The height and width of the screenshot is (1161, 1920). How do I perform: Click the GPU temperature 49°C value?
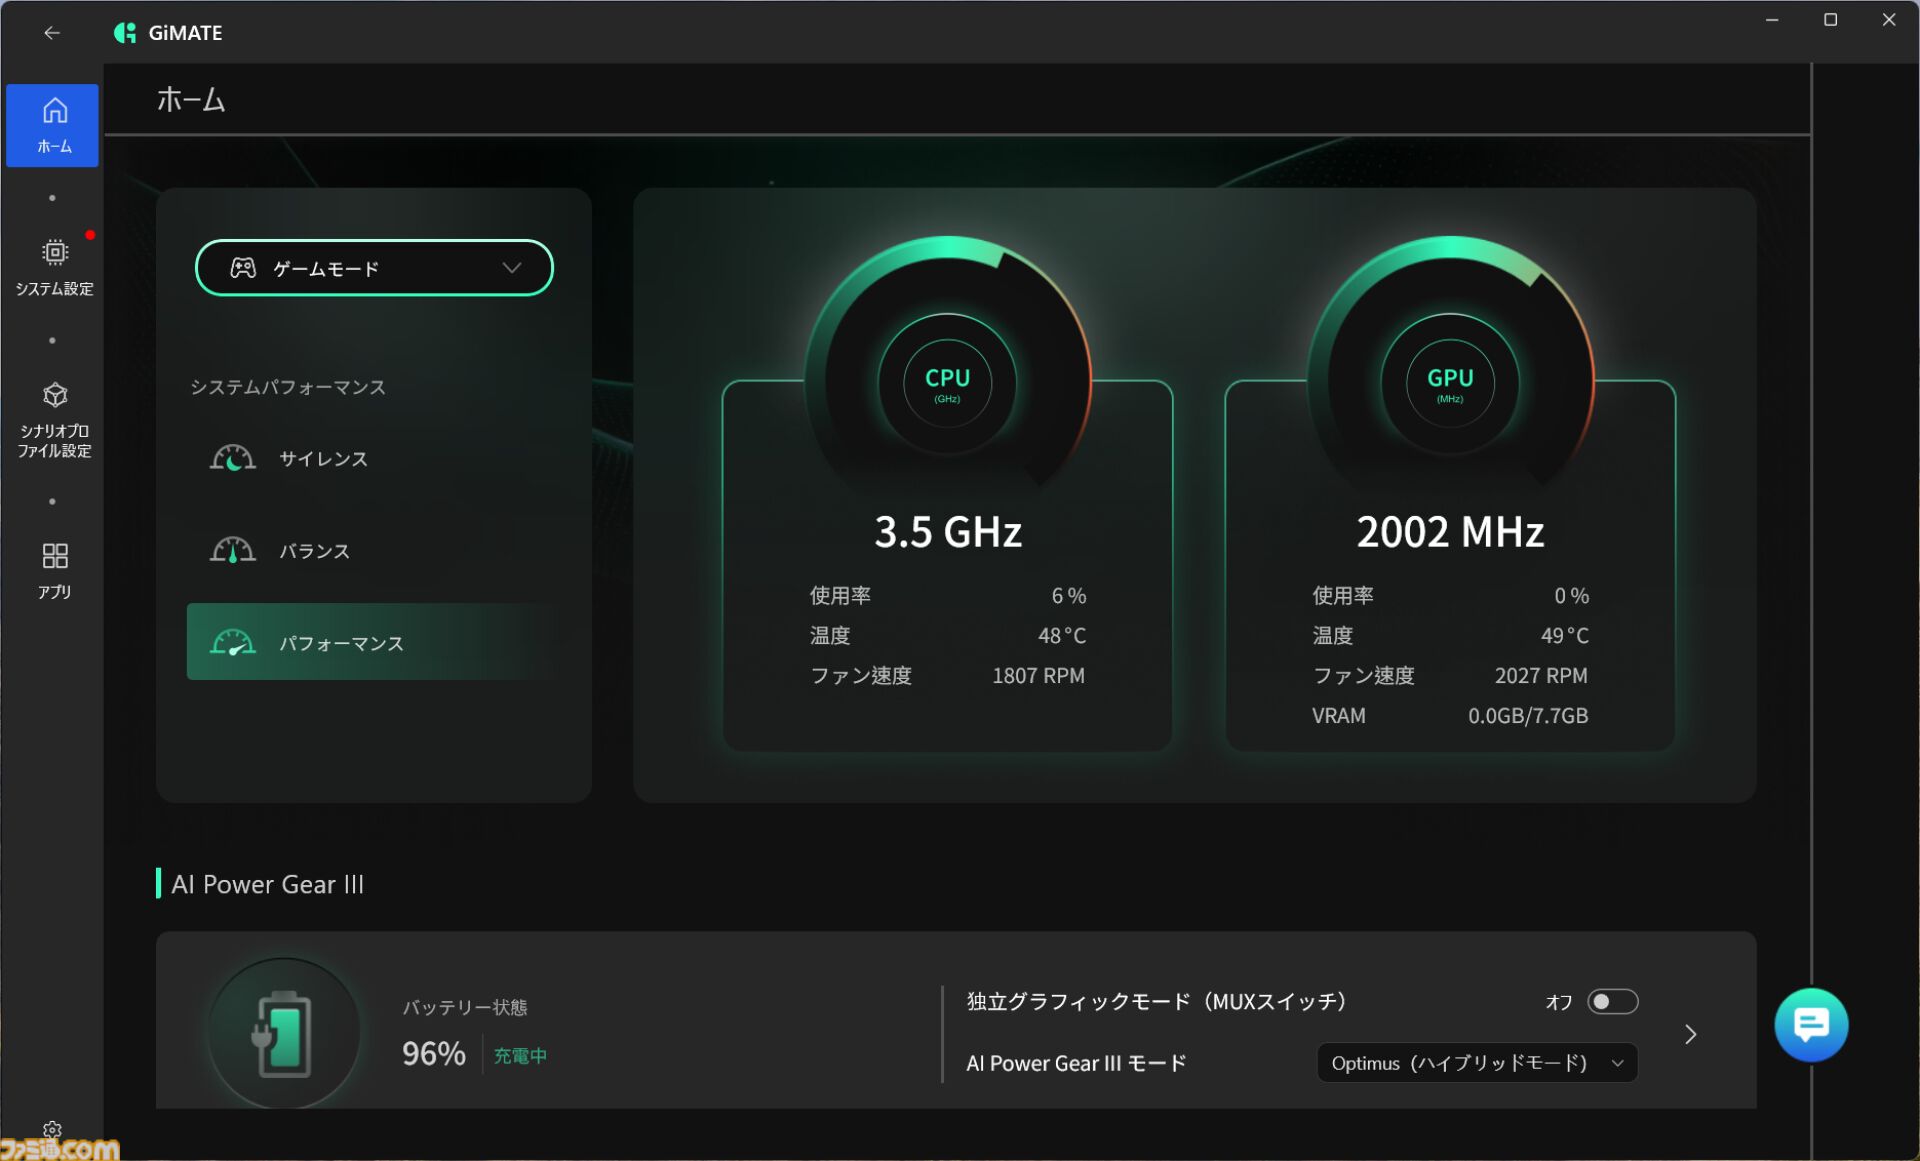click(1565, 636)
